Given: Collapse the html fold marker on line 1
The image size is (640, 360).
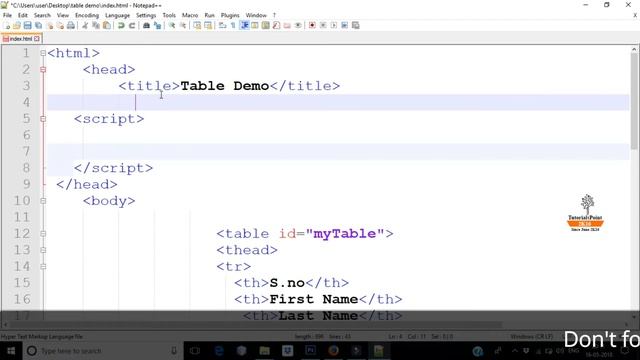Looking at the screenshot, I should tap(43, 53).
